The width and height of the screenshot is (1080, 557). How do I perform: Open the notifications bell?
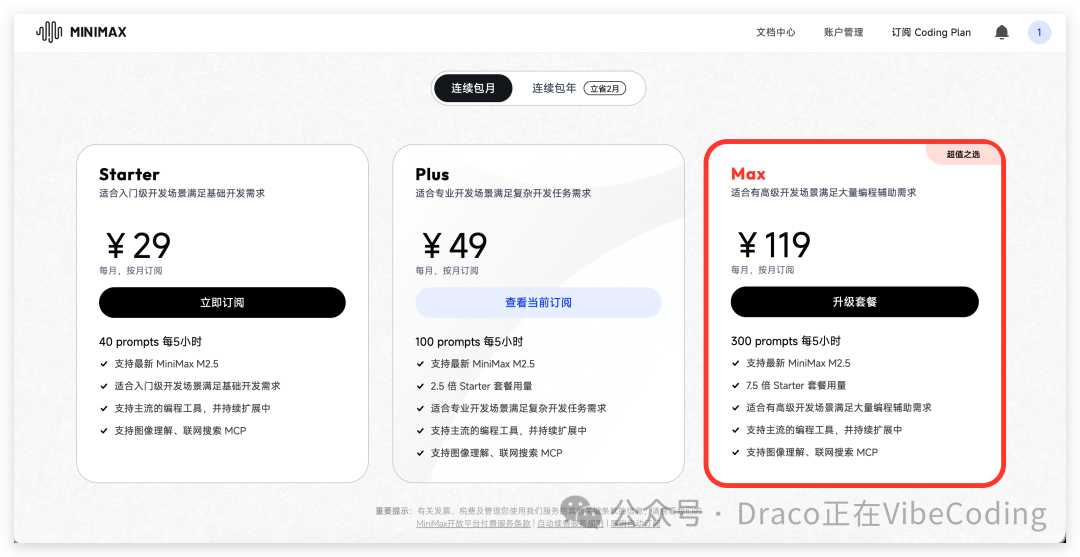click(1002, 32)
